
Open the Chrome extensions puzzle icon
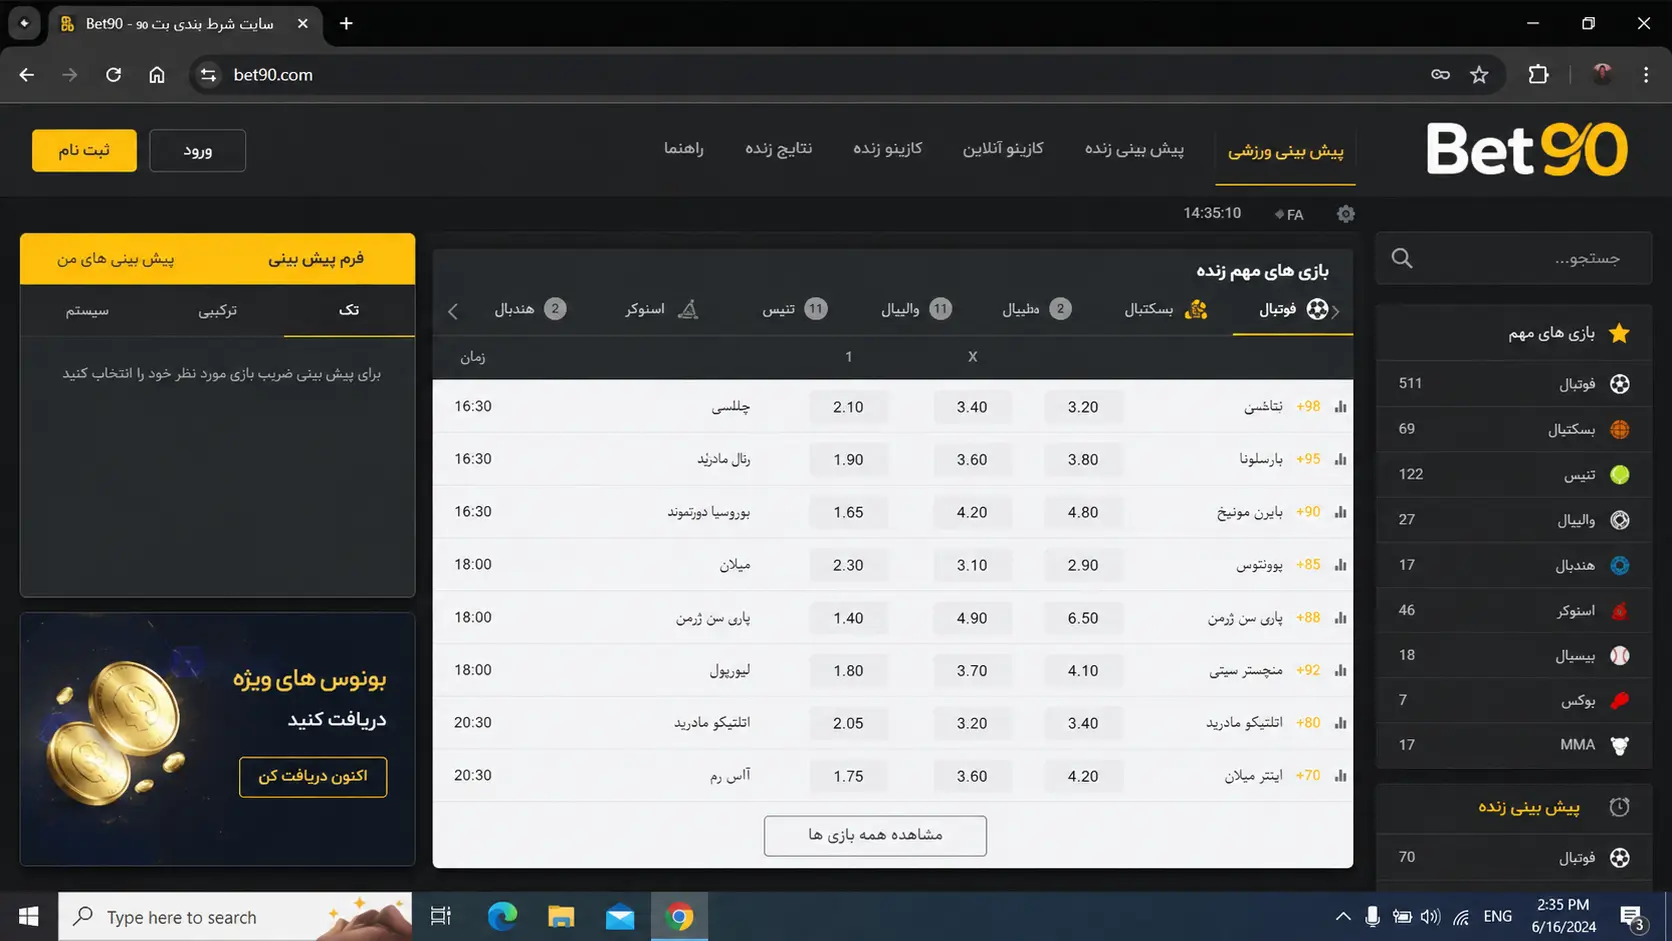pyautogui.click(x=1538, y=75)
